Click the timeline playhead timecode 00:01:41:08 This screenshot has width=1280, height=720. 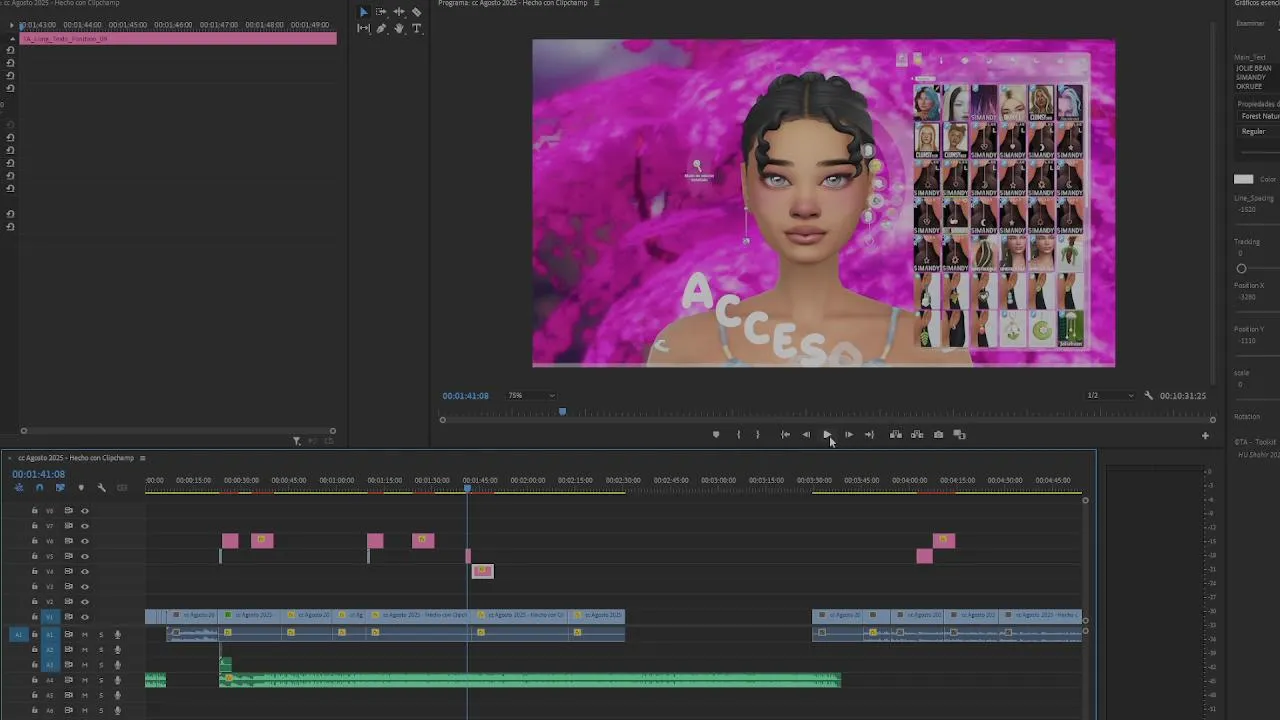coord(38,474)
